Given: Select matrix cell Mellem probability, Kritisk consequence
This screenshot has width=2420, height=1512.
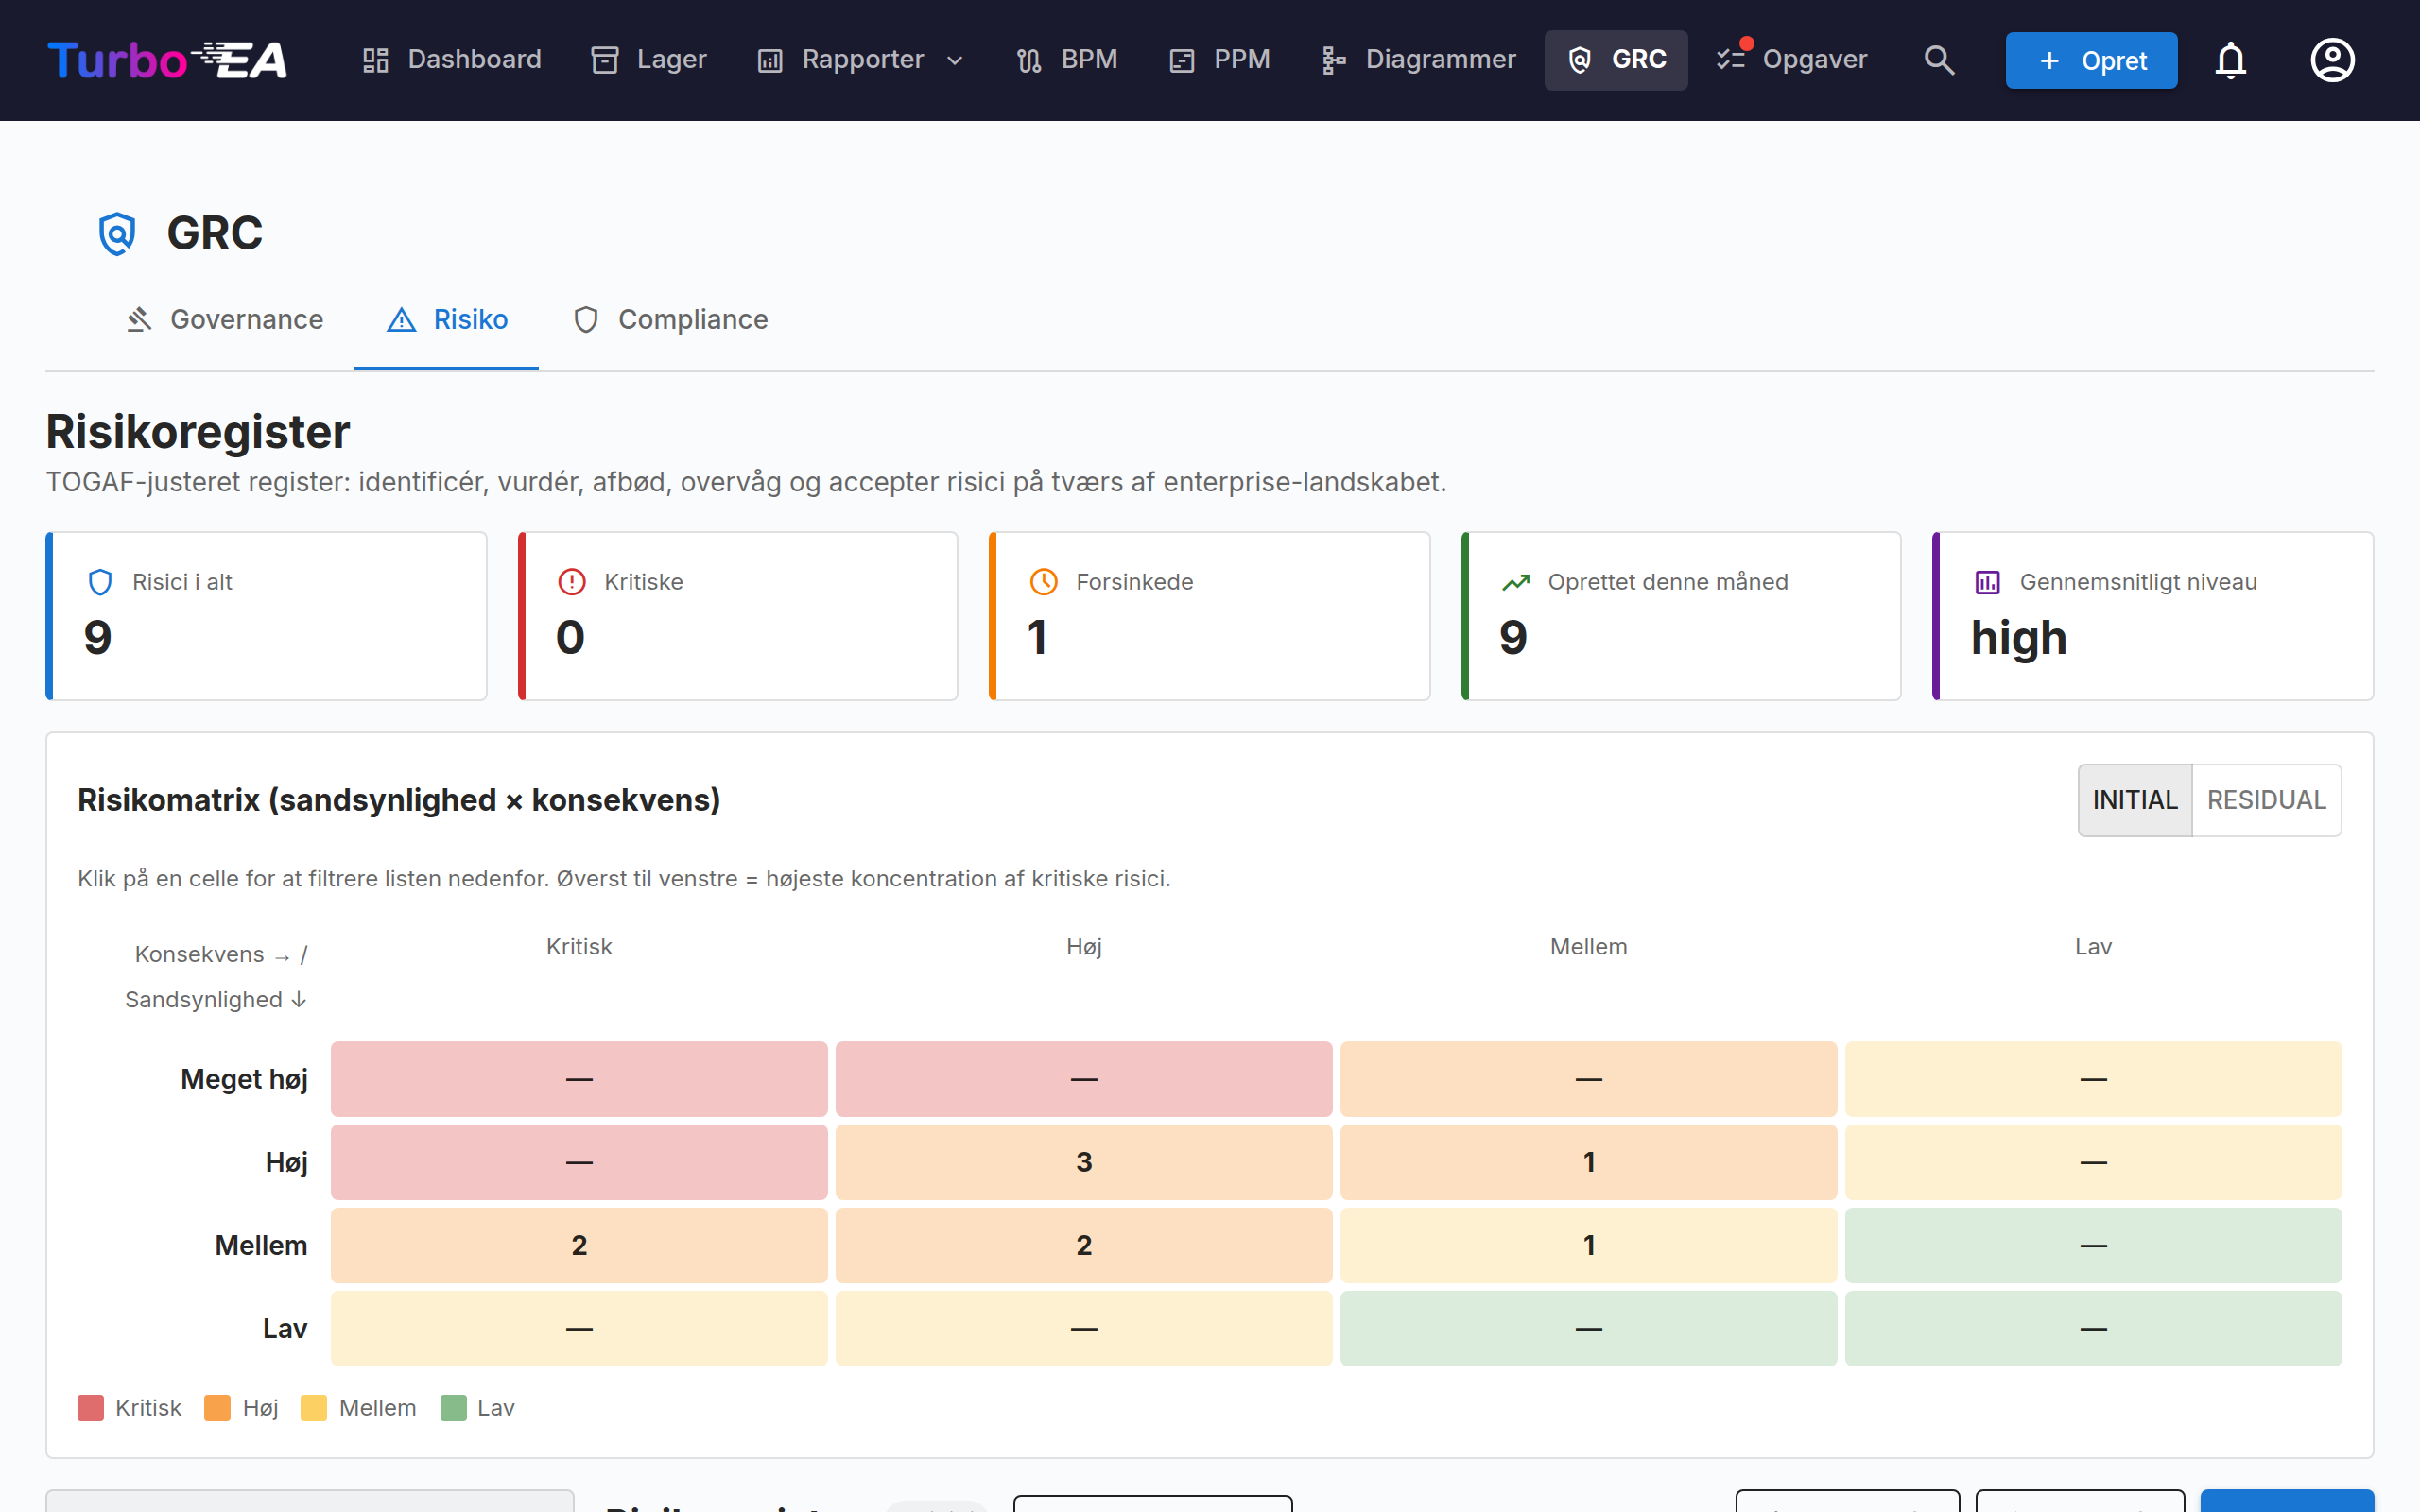Looking at the screenshot, I should point(579,1245).
